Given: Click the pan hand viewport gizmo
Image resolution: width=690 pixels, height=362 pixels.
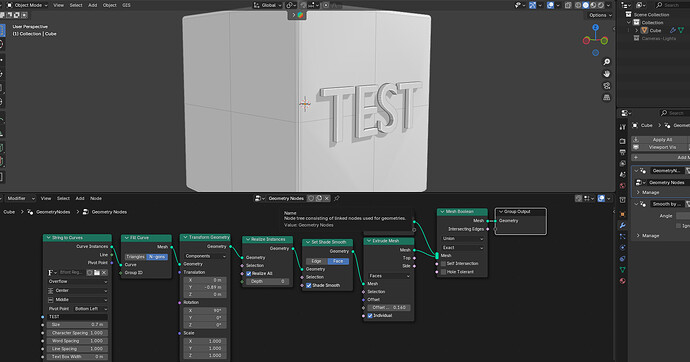Looking at the screenshot, I should 607,74.
